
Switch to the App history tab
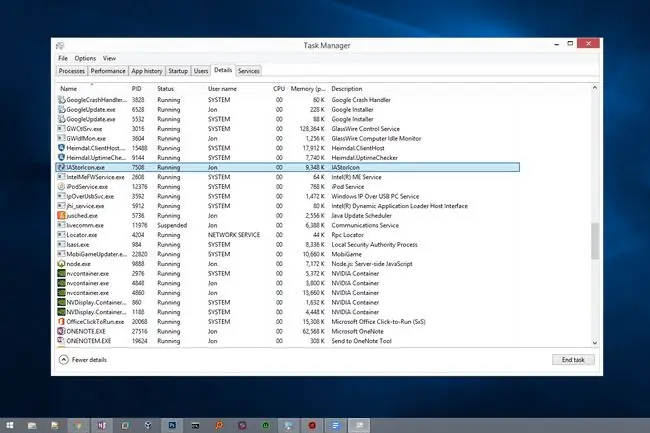click(147, 71)
